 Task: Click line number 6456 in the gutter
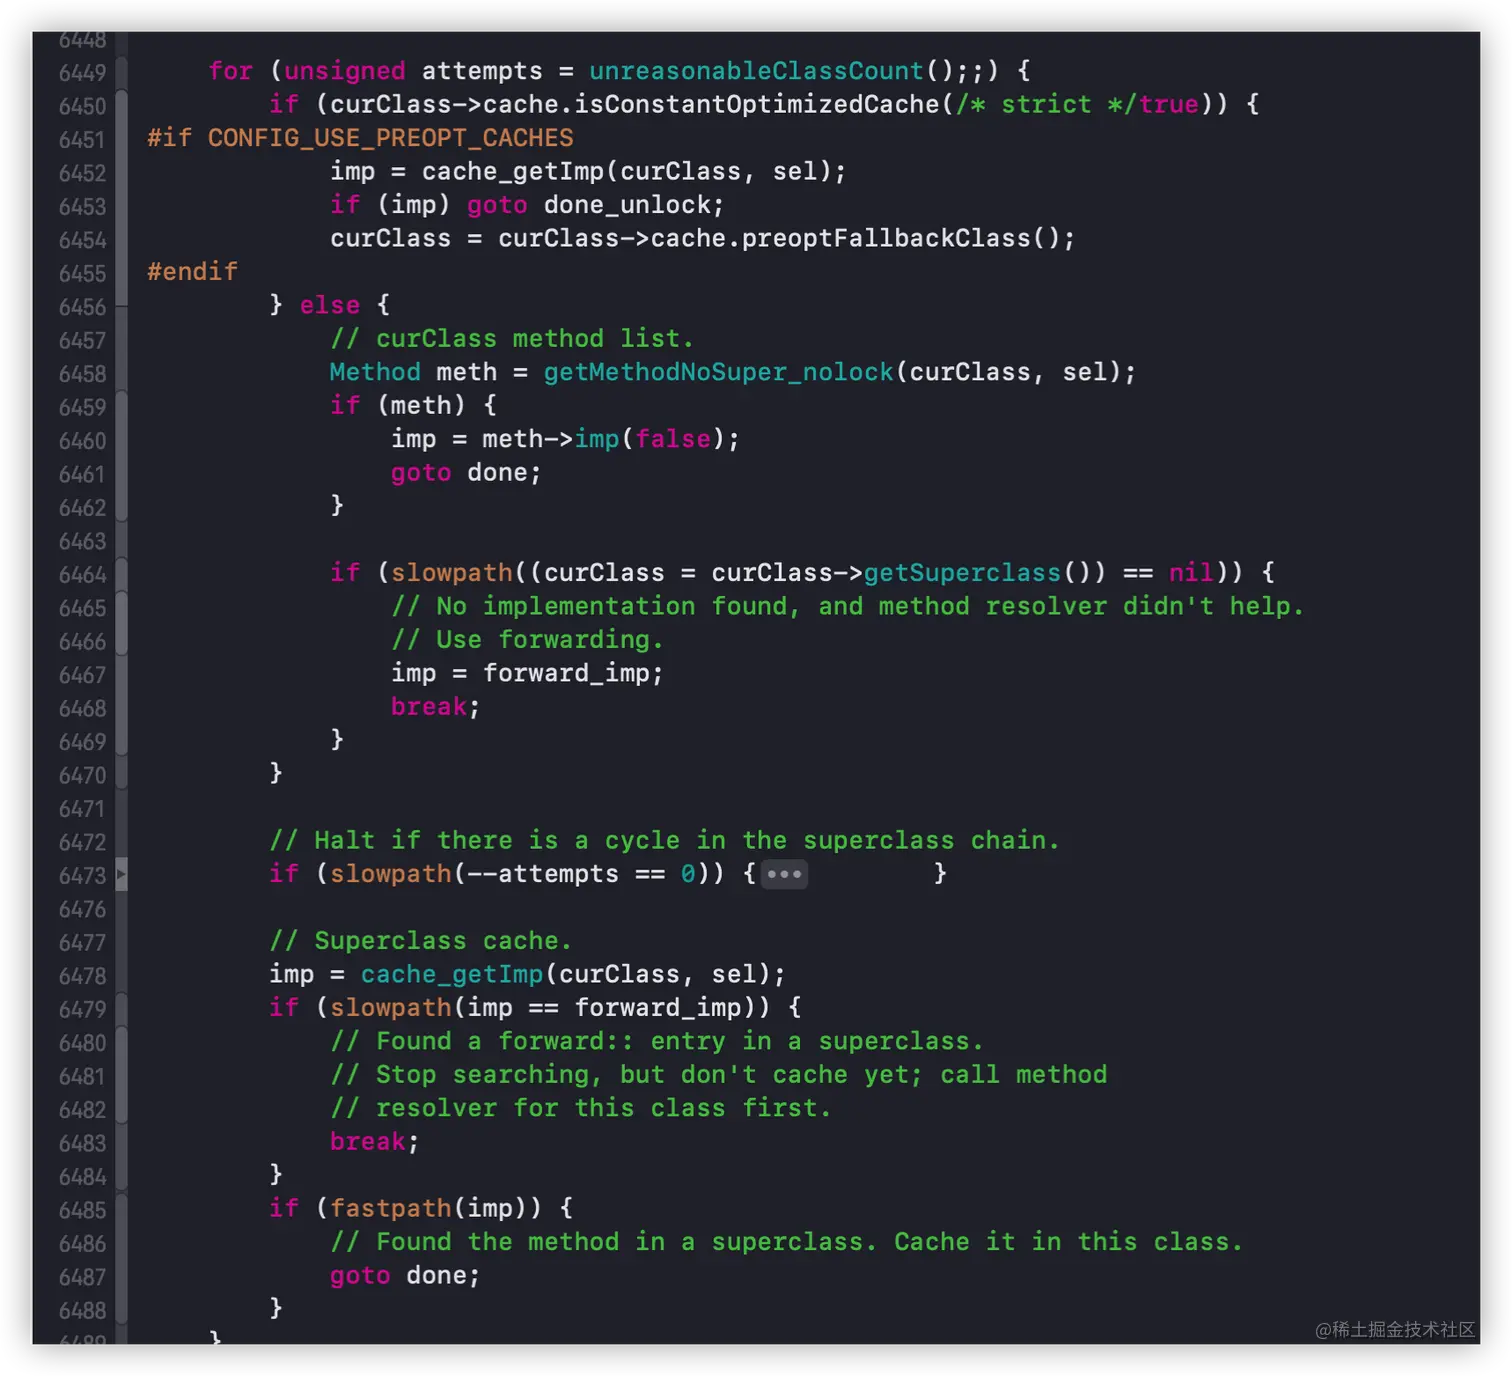point(82,307)
